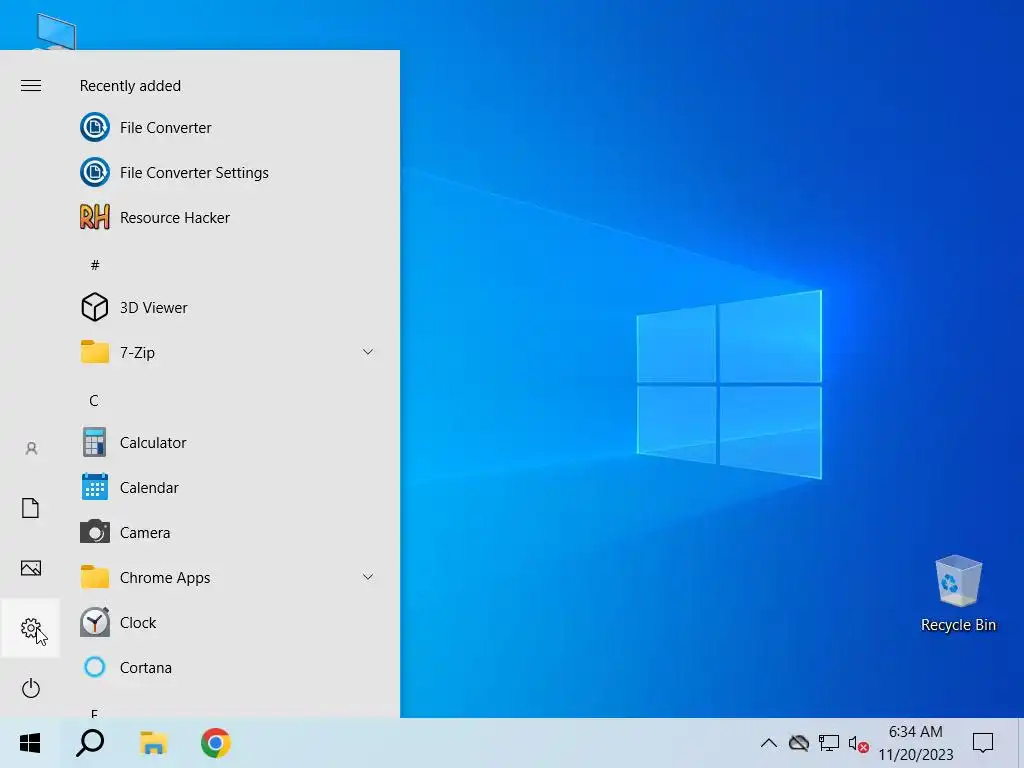This screenshot has height=768, width=1024.
Task: Select the Recycle Bin desktop icon
Action: pos(958,593)
